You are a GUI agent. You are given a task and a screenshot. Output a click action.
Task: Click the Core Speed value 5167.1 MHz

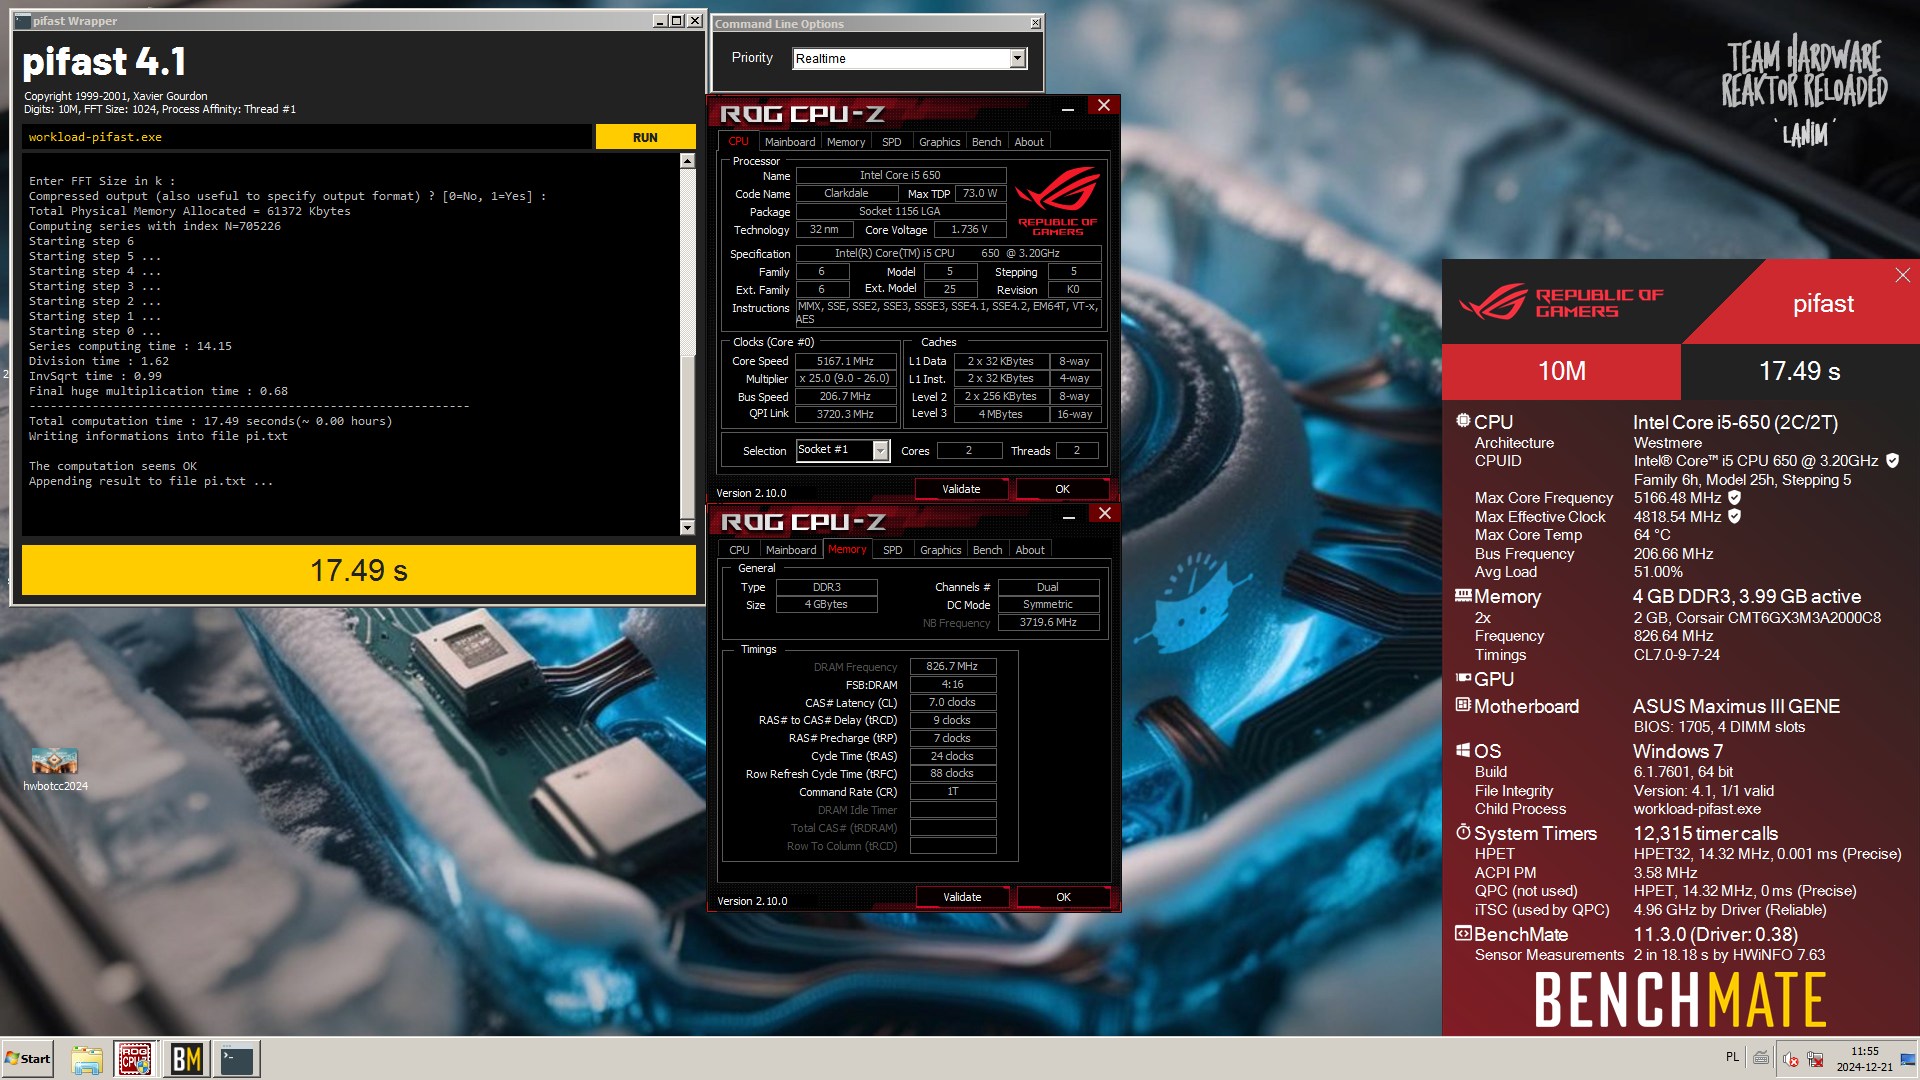(x=845, y=361)
